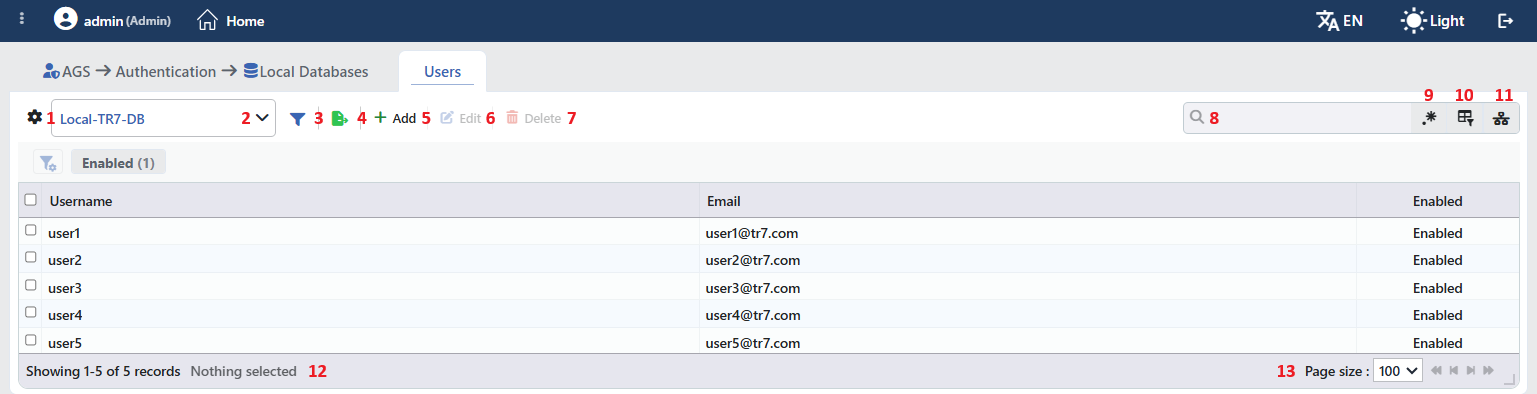Image resolution: width=1537 pixels, height=394 pixels.
Task: Check the box for user5
Action: 31,341
